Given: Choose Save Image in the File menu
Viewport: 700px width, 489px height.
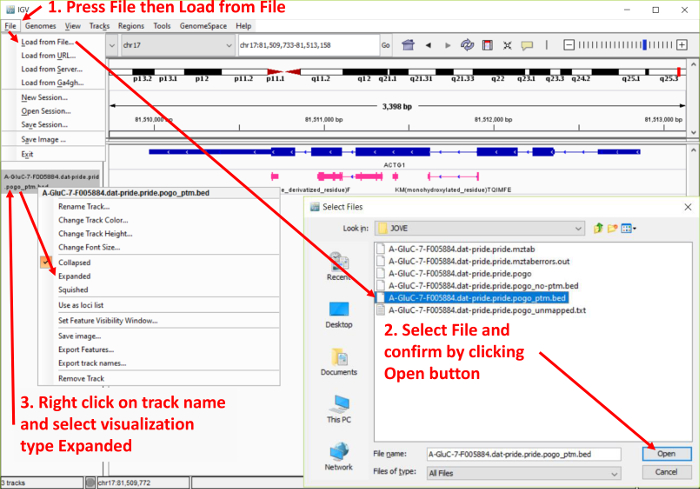Looking at the screenshot, I should pyautogui.click(x=43, y=139).
